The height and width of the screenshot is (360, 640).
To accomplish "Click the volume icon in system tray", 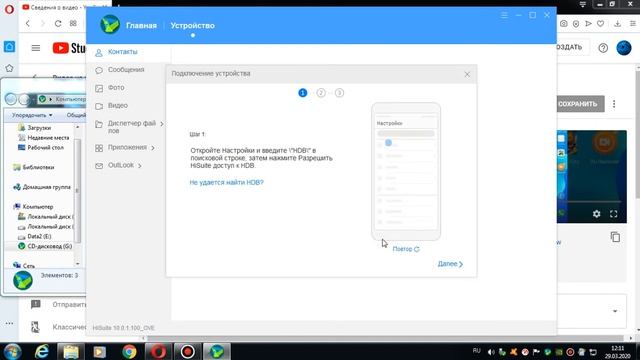I will (491, 352).
